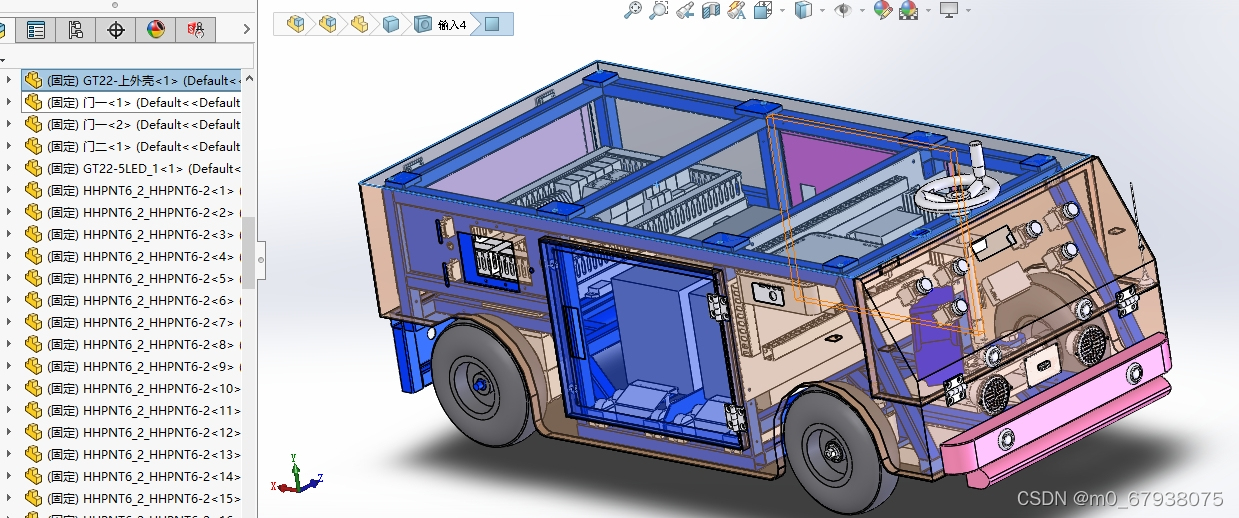Viewport: 1239px width, 518px height.
Task: Click second assembly icon in breadcrumb
Action: coord(328,23)
